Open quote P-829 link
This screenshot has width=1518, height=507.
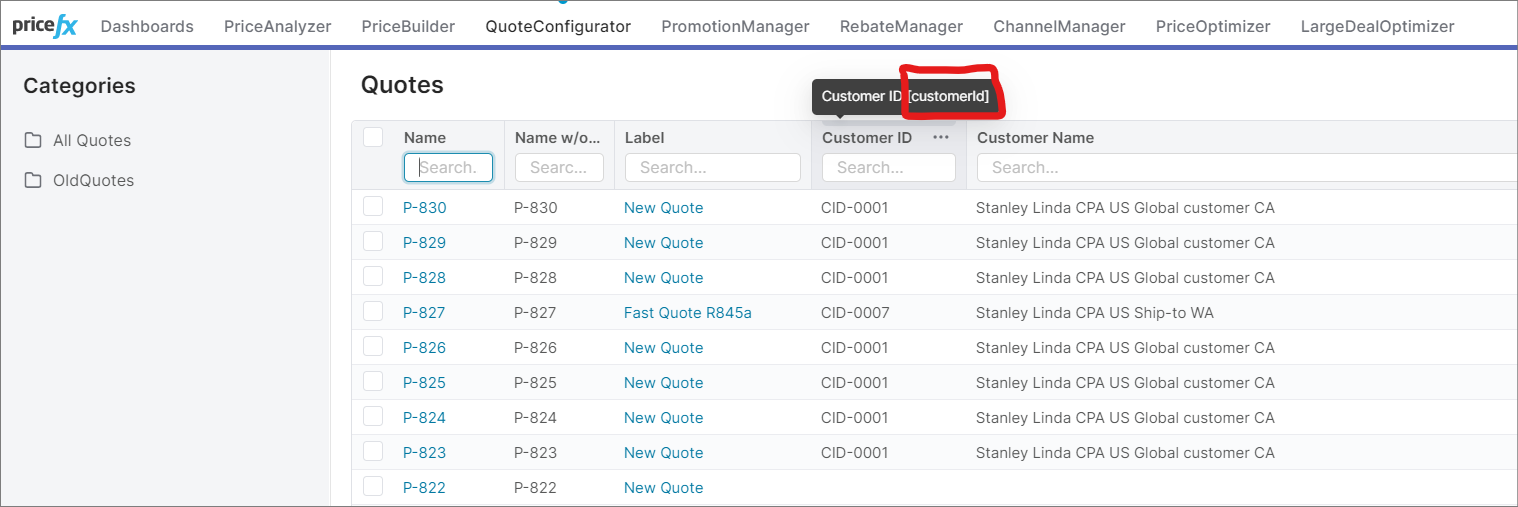coord(424,243)
